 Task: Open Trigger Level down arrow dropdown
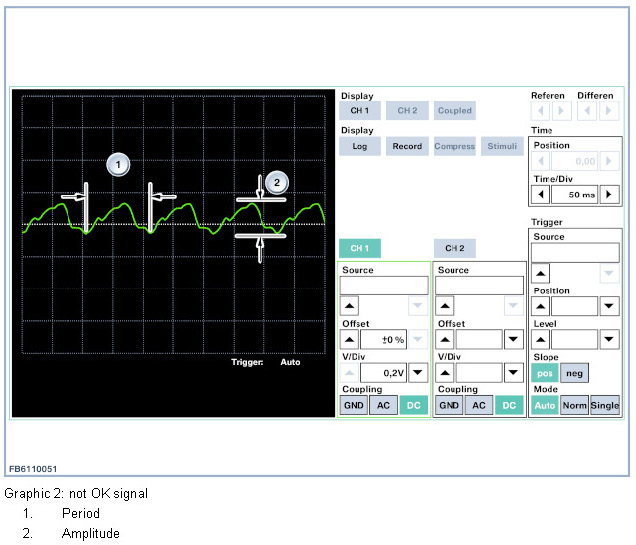(x=608, y=340)
